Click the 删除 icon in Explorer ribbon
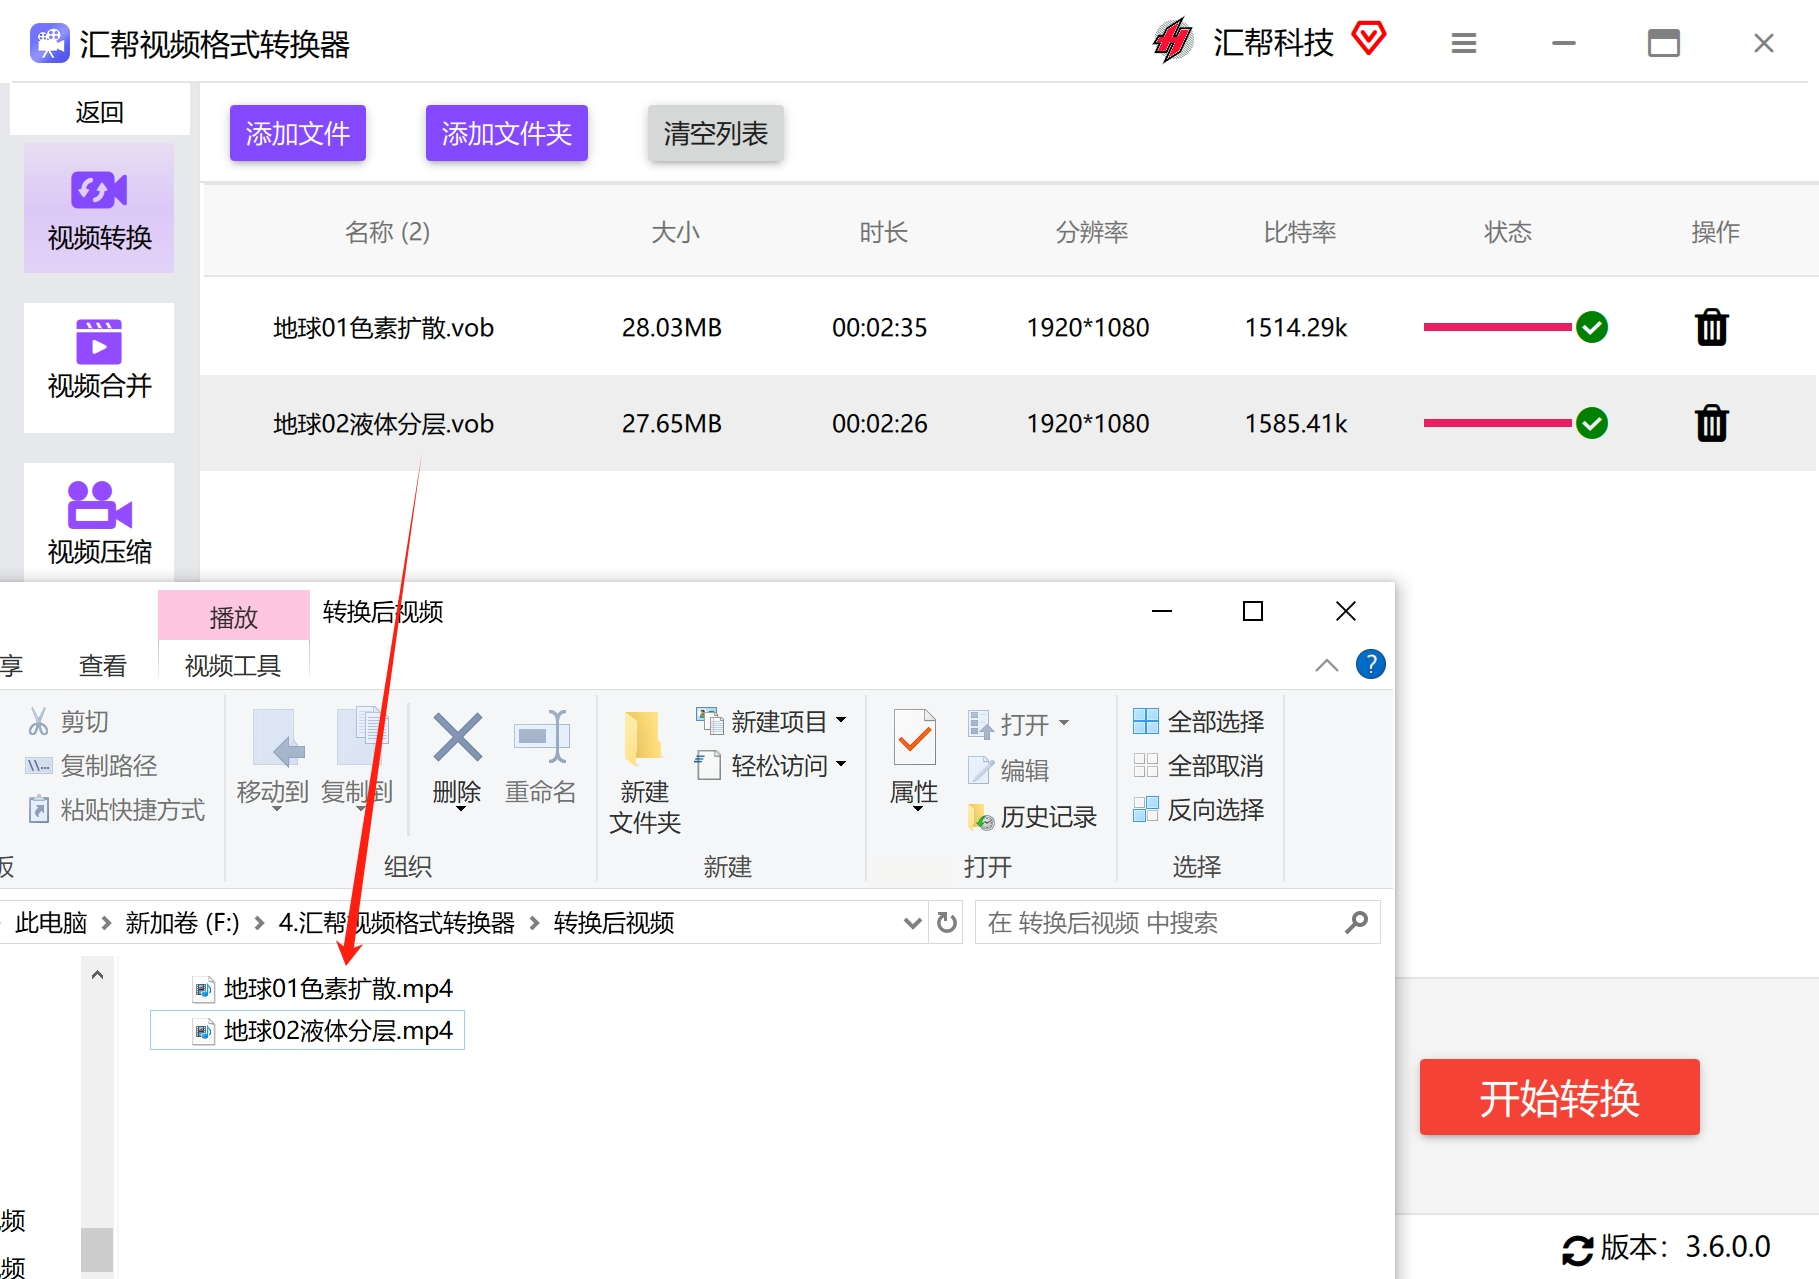Viewport: 1819px width, 1279px height. 457,740
